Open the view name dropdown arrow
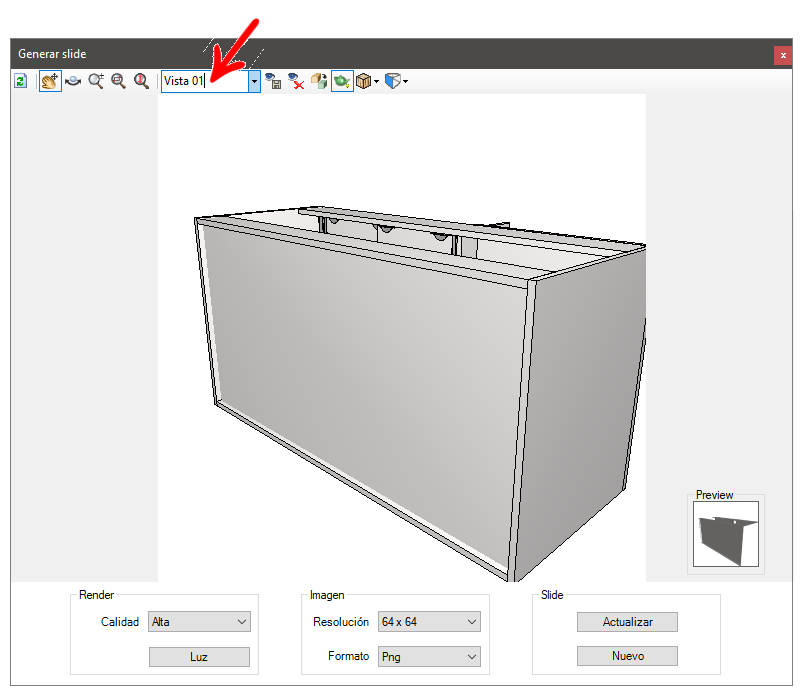Screen dimensions: 805x696 point(255,82)
